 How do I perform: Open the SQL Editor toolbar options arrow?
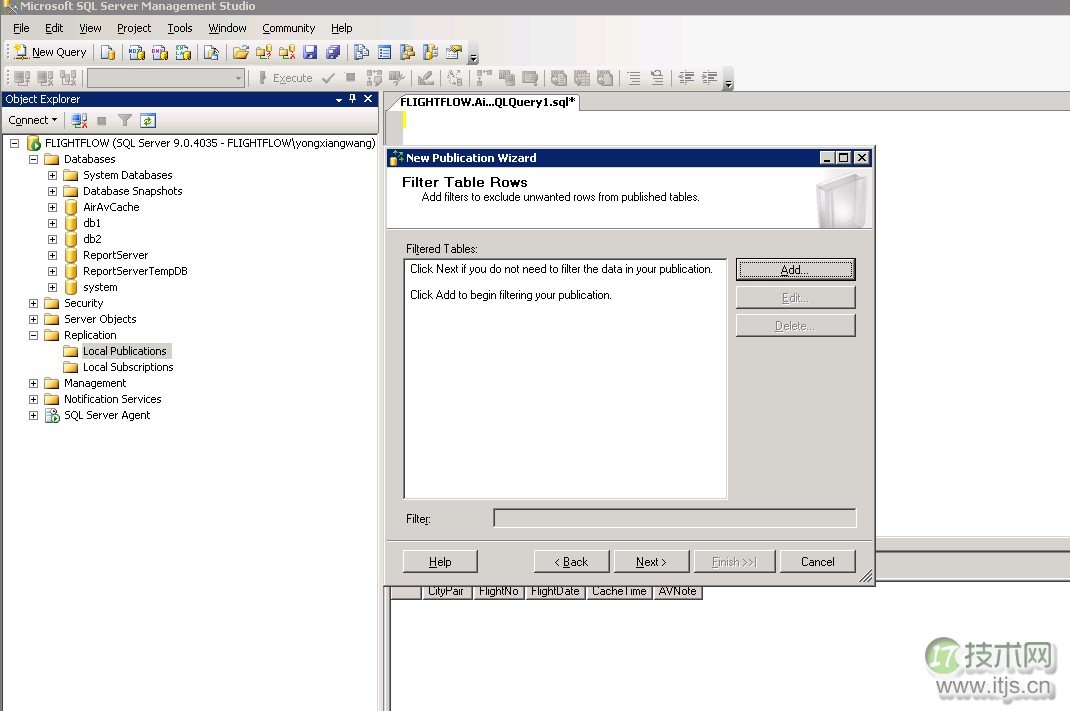pyautogui.click(x=728, y=82)
